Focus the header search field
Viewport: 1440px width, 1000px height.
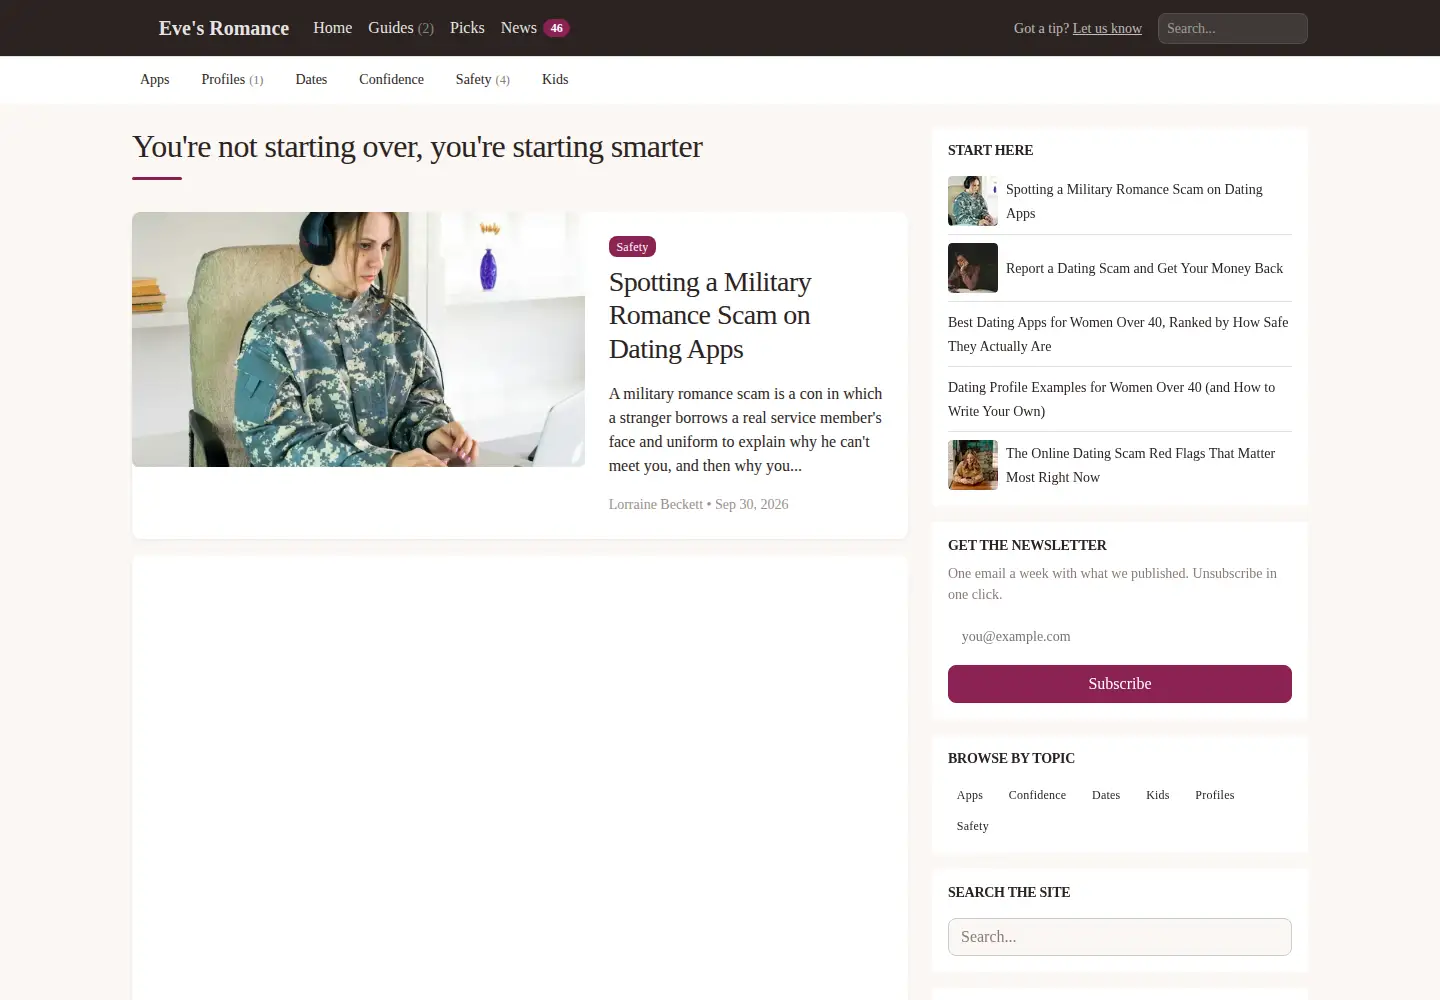click(1232, 28)
